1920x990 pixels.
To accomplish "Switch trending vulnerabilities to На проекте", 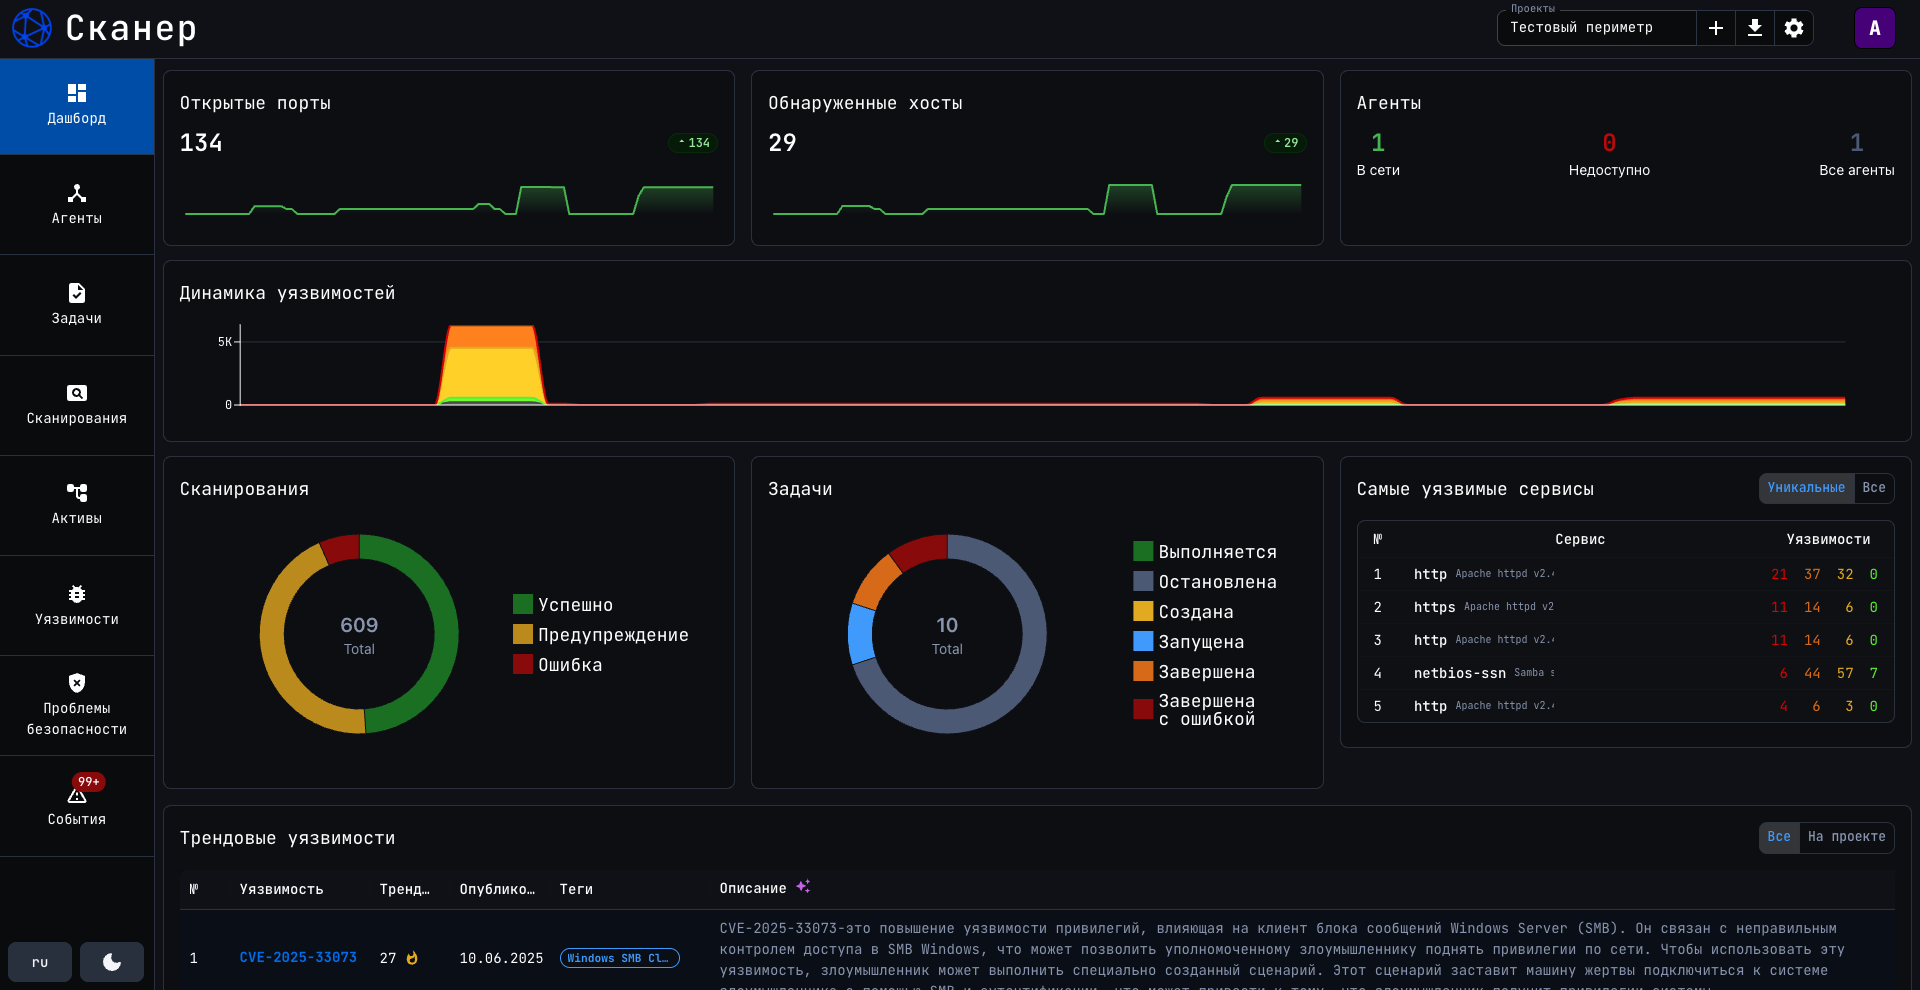I will point(1846,837).
